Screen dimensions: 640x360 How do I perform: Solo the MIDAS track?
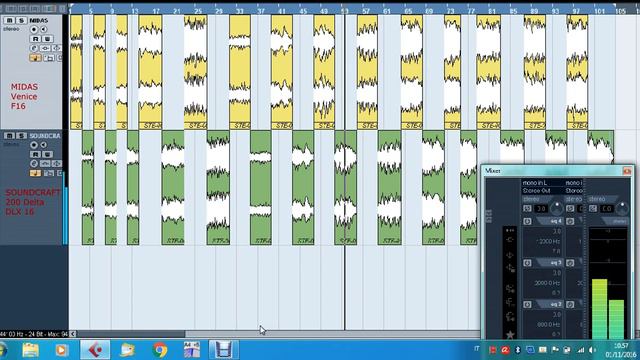(x=21, y=20)
